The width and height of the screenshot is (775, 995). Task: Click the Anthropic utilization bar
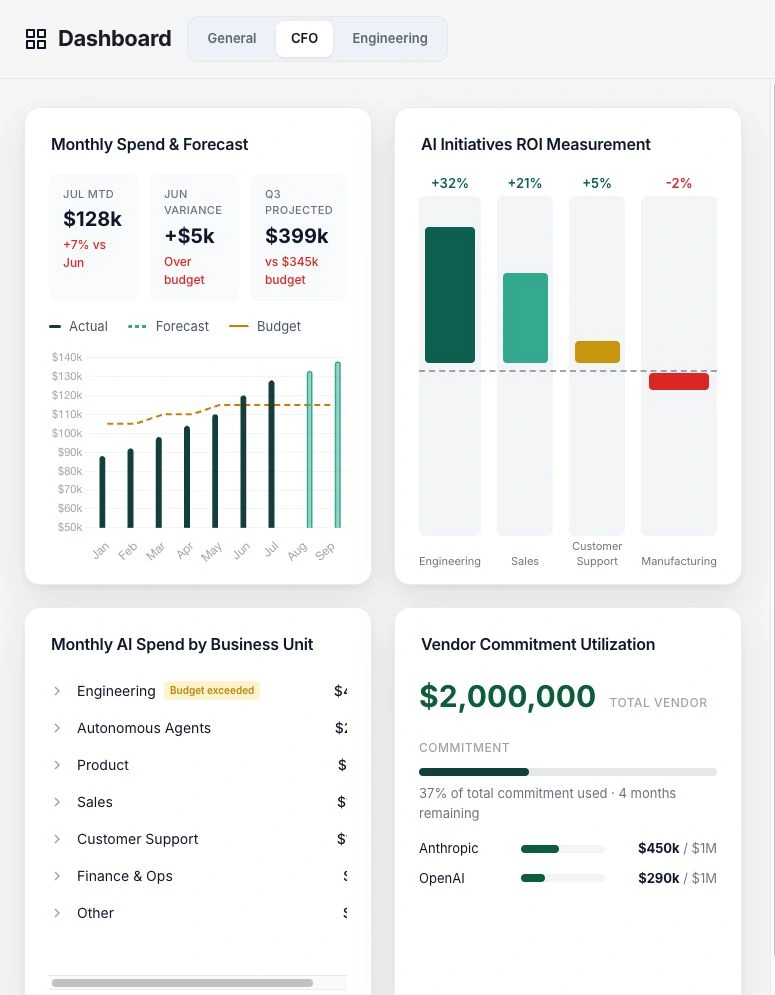point(562,849)
